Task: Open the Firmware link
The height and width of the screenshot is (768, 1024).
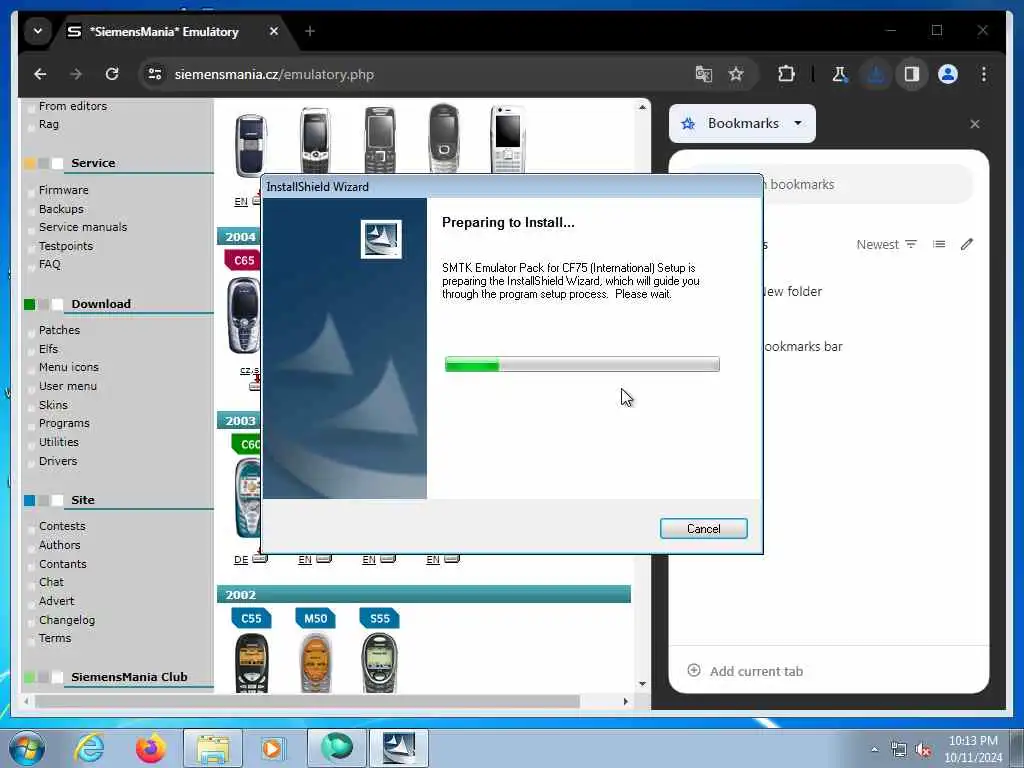Action: click(x=63, y=190)
